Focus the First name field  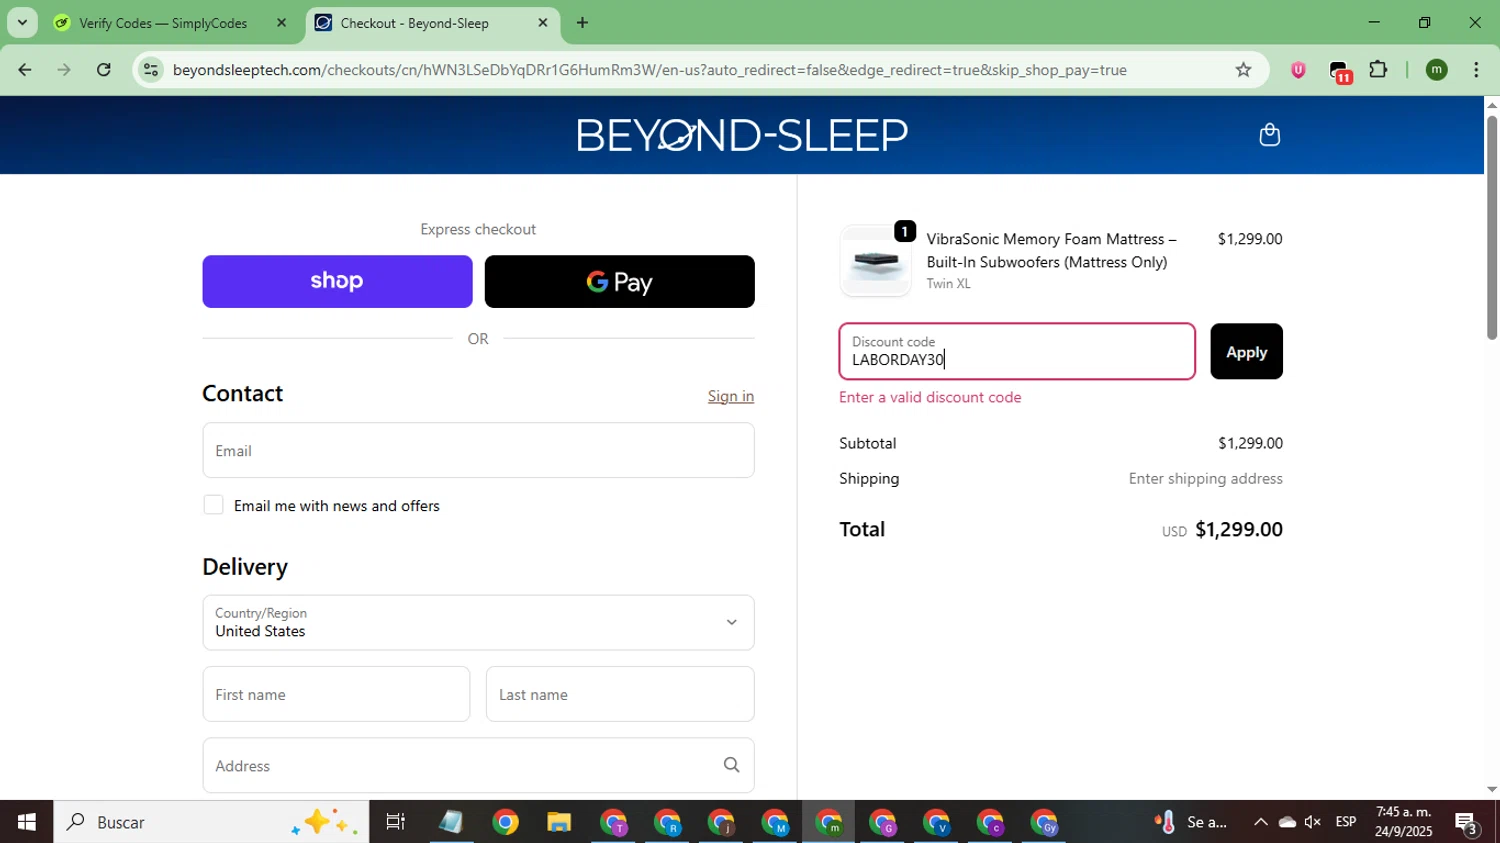tap(336, 694)
